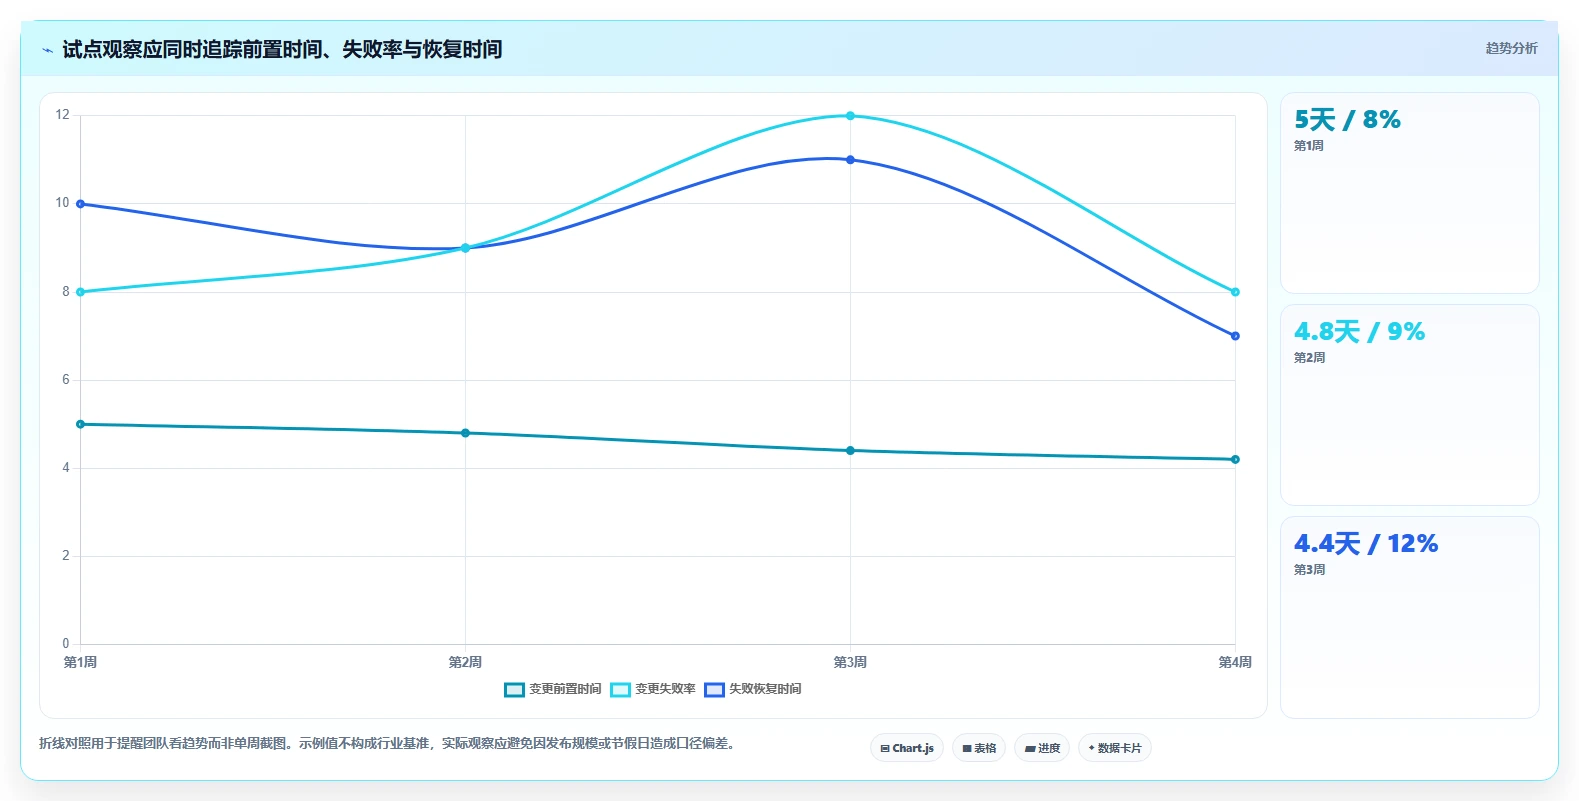Click the Chart.js tag chip
This screenshot has height=801, width=1579.
coord(907,748)
